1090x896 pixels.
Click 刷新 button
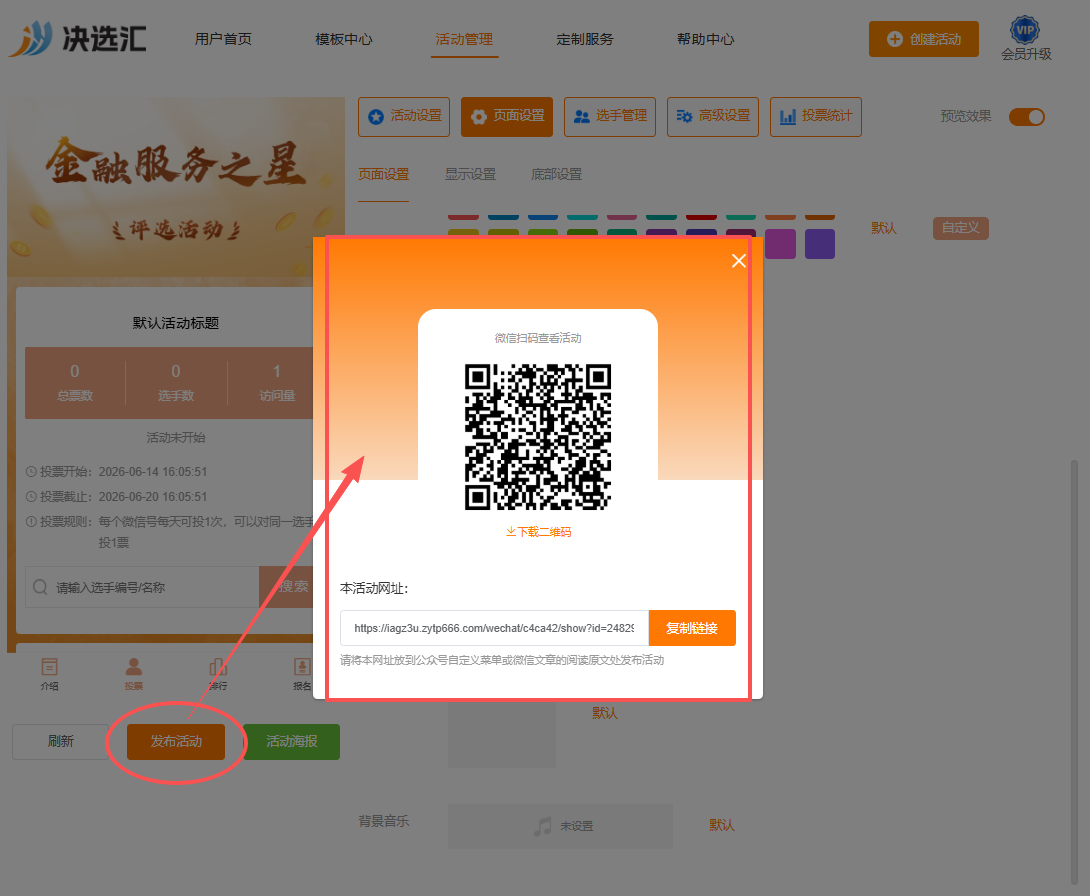(60, 742)
